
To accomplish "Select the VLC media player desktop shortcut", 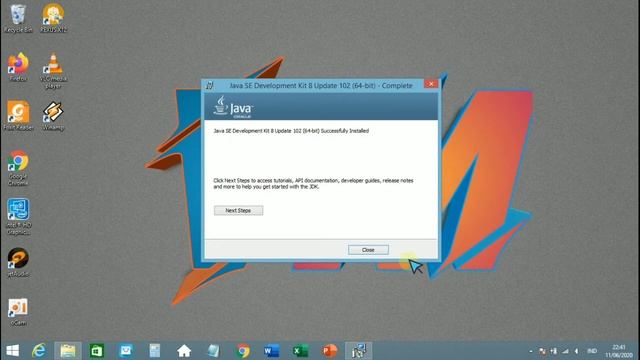I will click(53, 71).
